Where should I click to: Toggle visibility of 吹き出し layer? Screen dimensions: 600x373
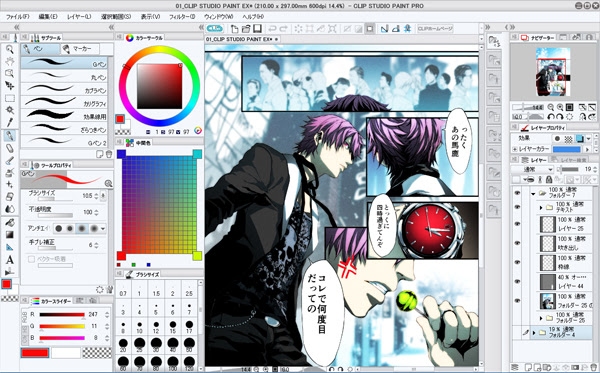click(x=517, y=243)
